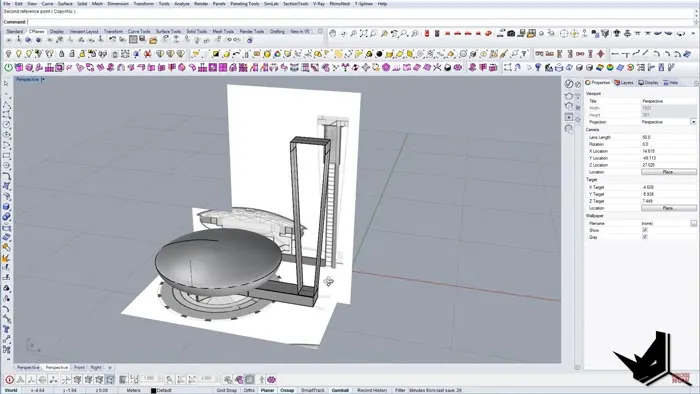Image resolution: width=700 pixels, height=394 pixels.
Task: Toggle Osnap in status bar
Action: coord(287,390)
